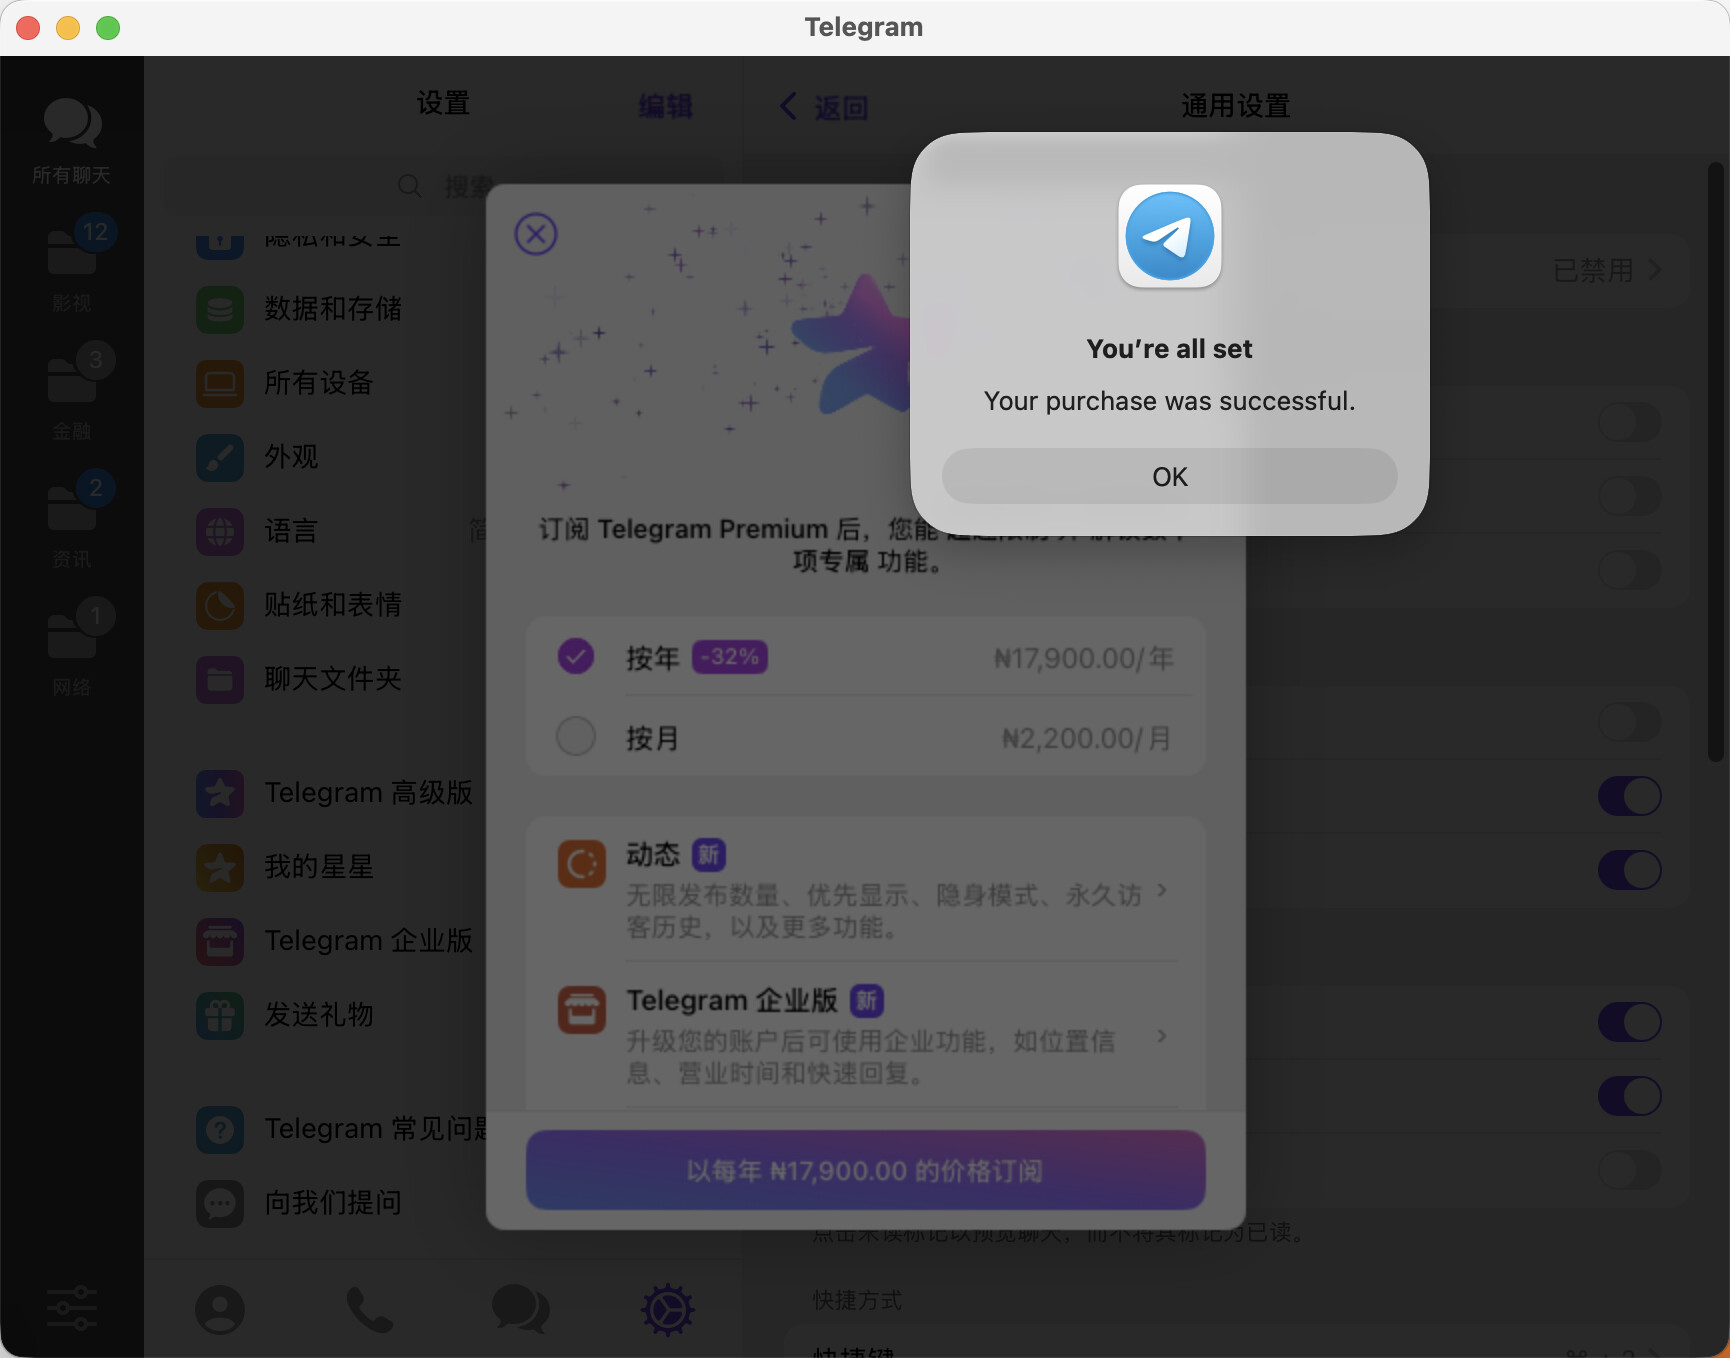Select the monthly subscription radio button
This screenshot has width=1730, height=1358.
tap(576, 737)
